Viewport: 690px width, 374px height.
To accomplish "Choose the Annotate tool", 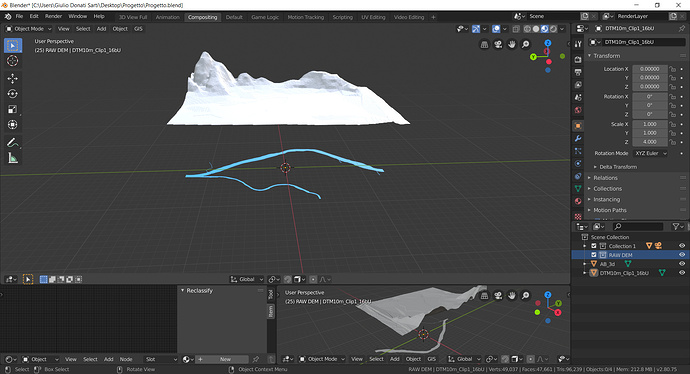I will pyautogui.click(x=13, y=143).
